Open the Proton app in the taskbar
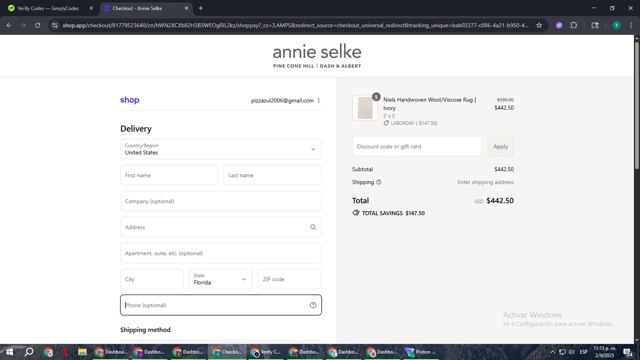640x360 pixels. (420, 352)
